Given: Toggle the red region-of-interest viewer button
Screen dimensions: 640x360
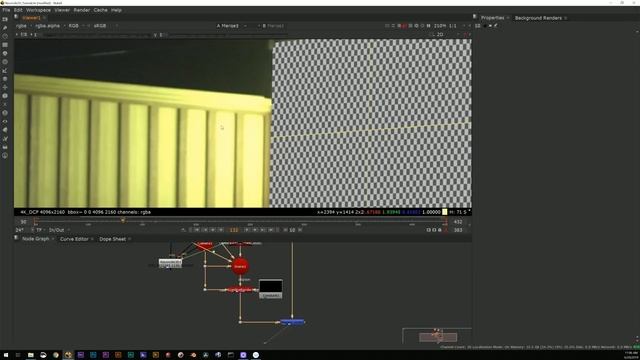Looking at the screenshot, I should coord(404,26).
